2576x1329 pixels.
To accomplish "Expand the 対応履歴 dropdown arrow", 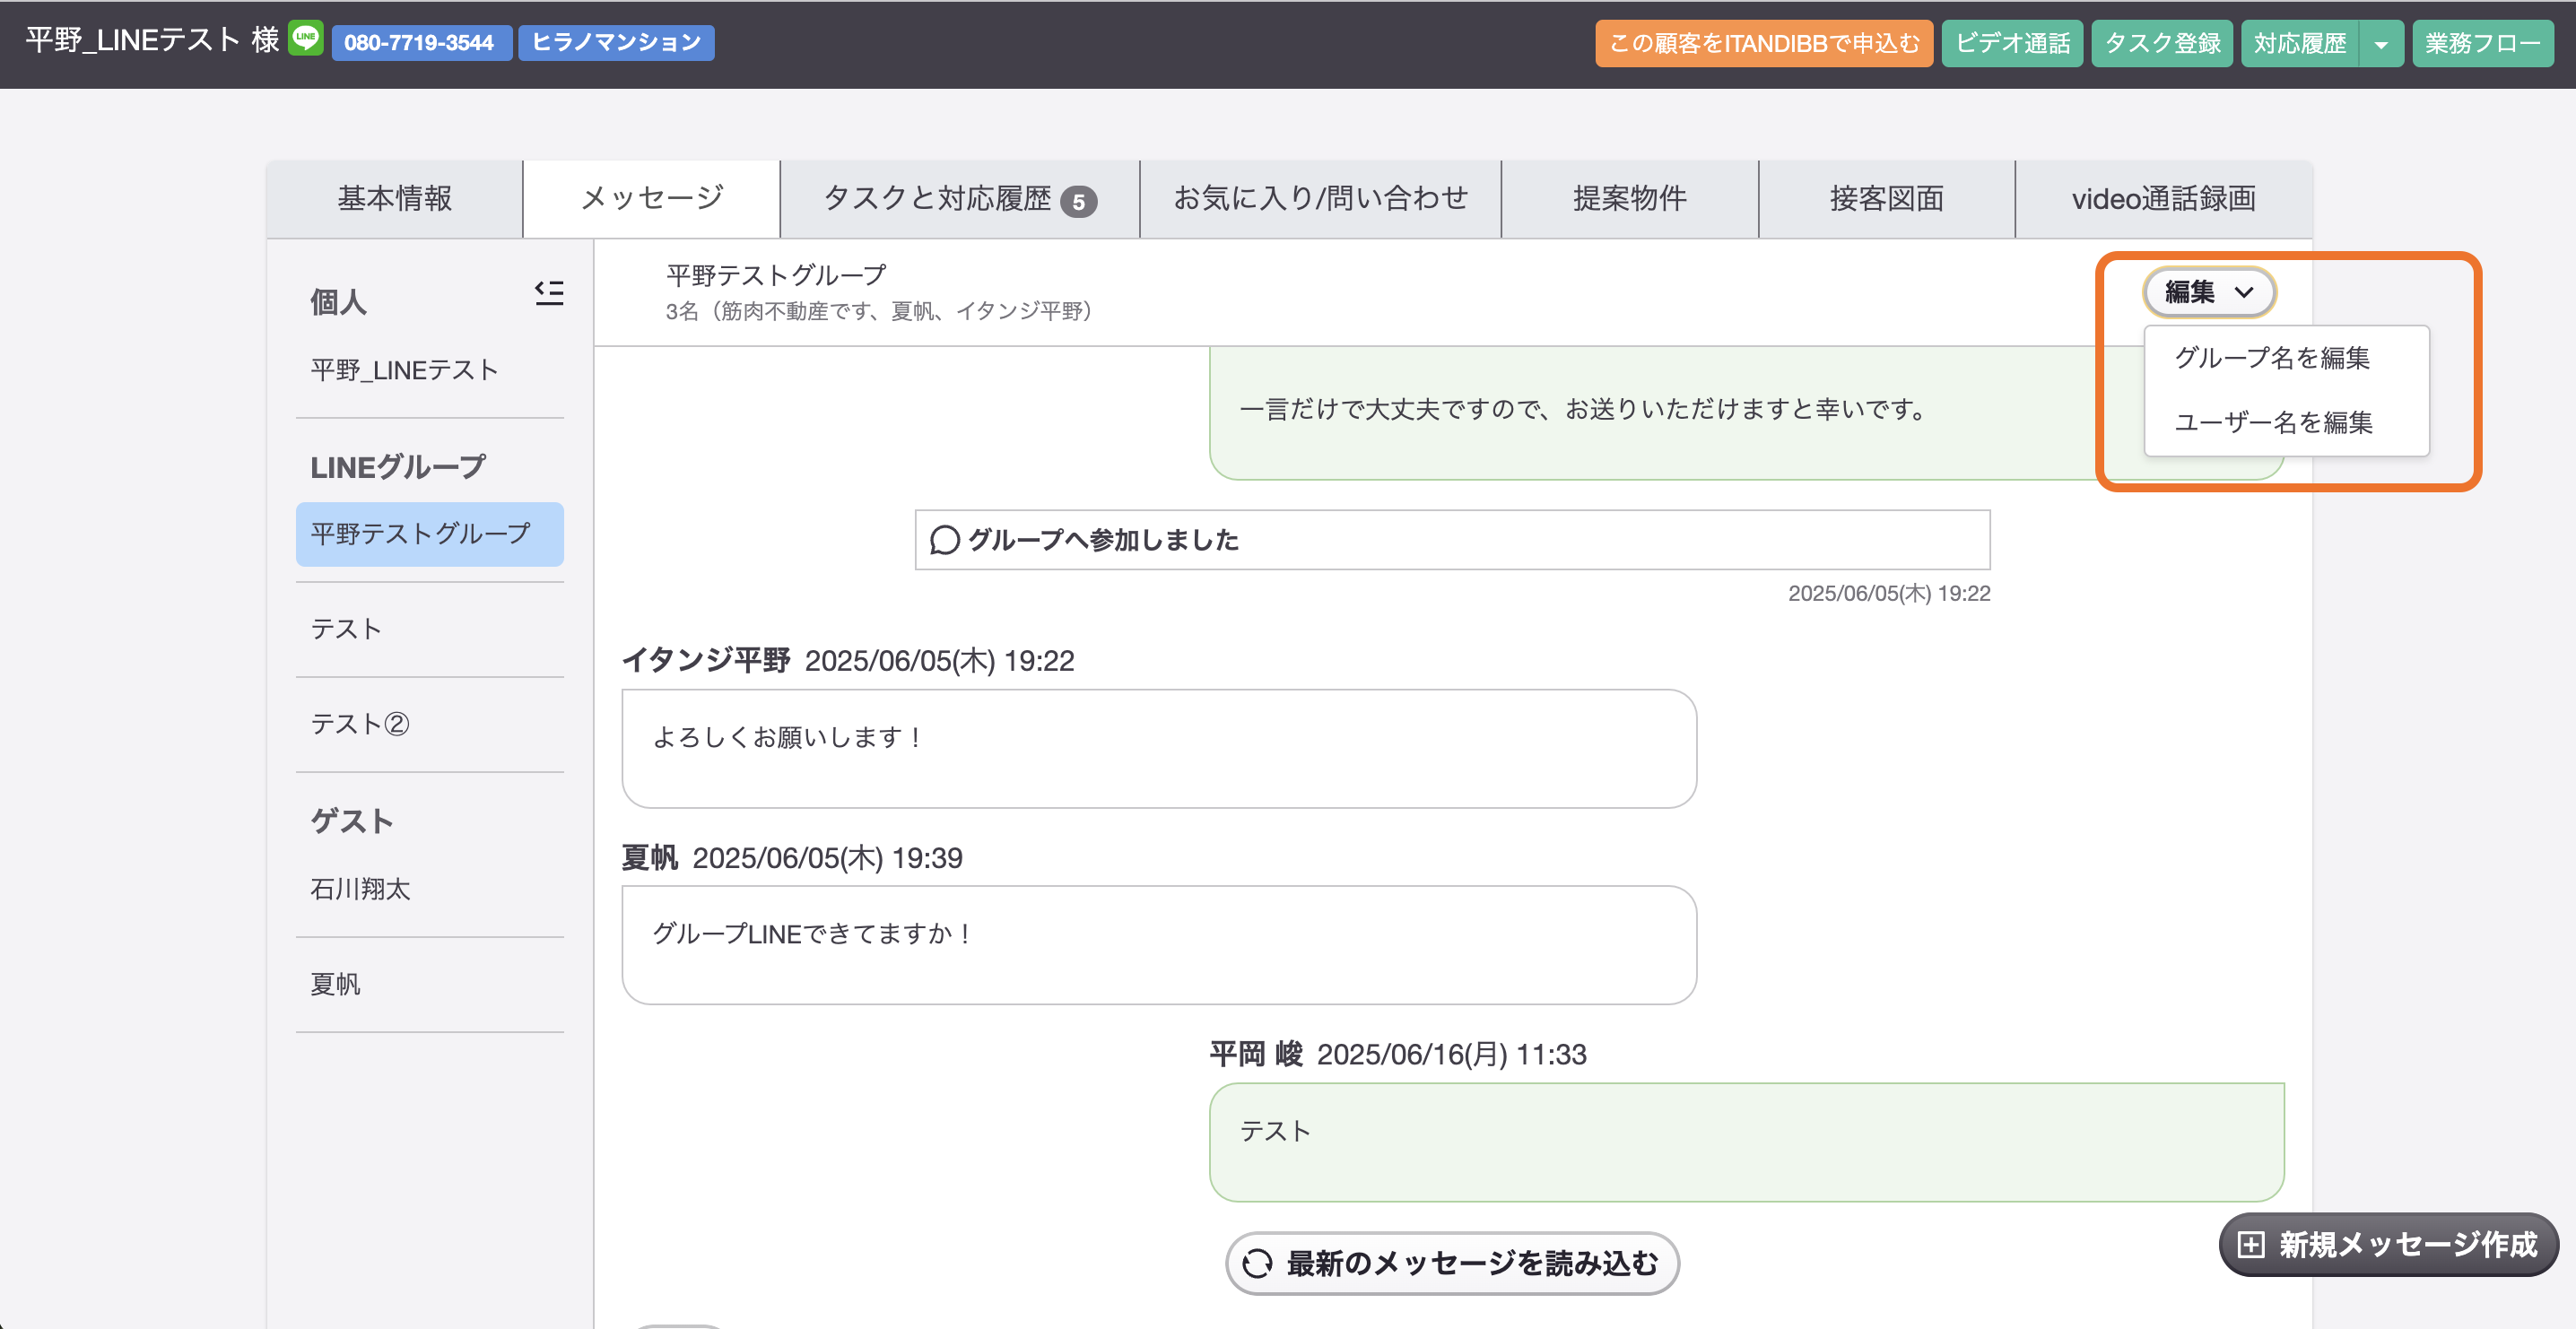I will [x=2381, y=44].
